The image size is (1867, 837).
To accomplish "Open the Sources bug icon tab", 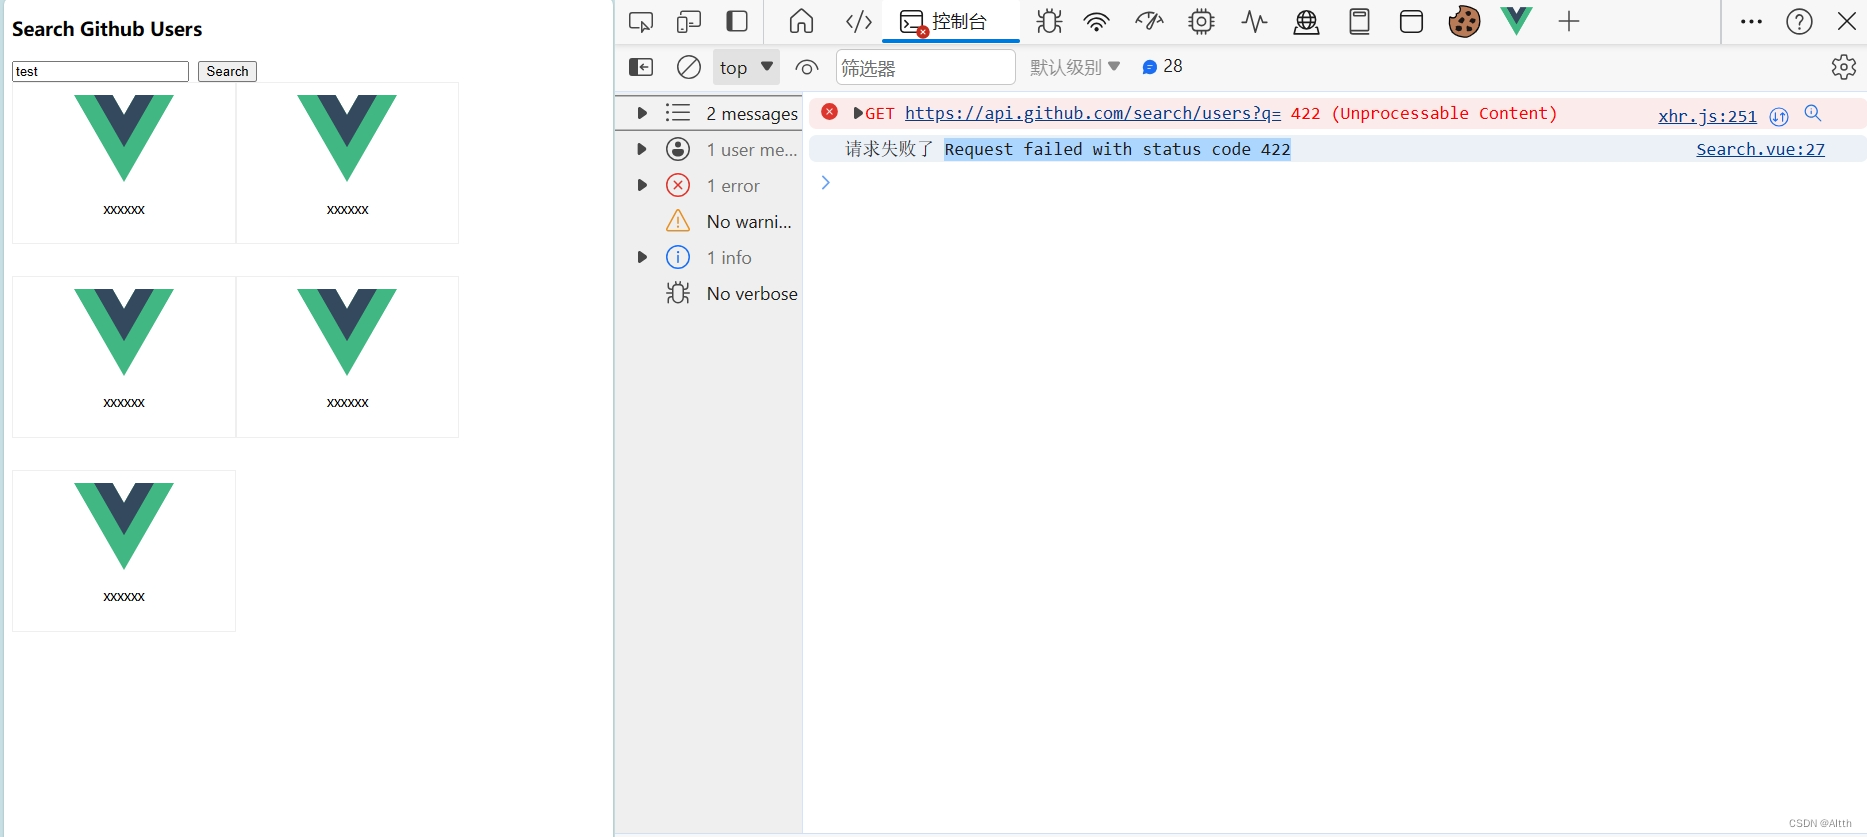I will [1049, 21].
